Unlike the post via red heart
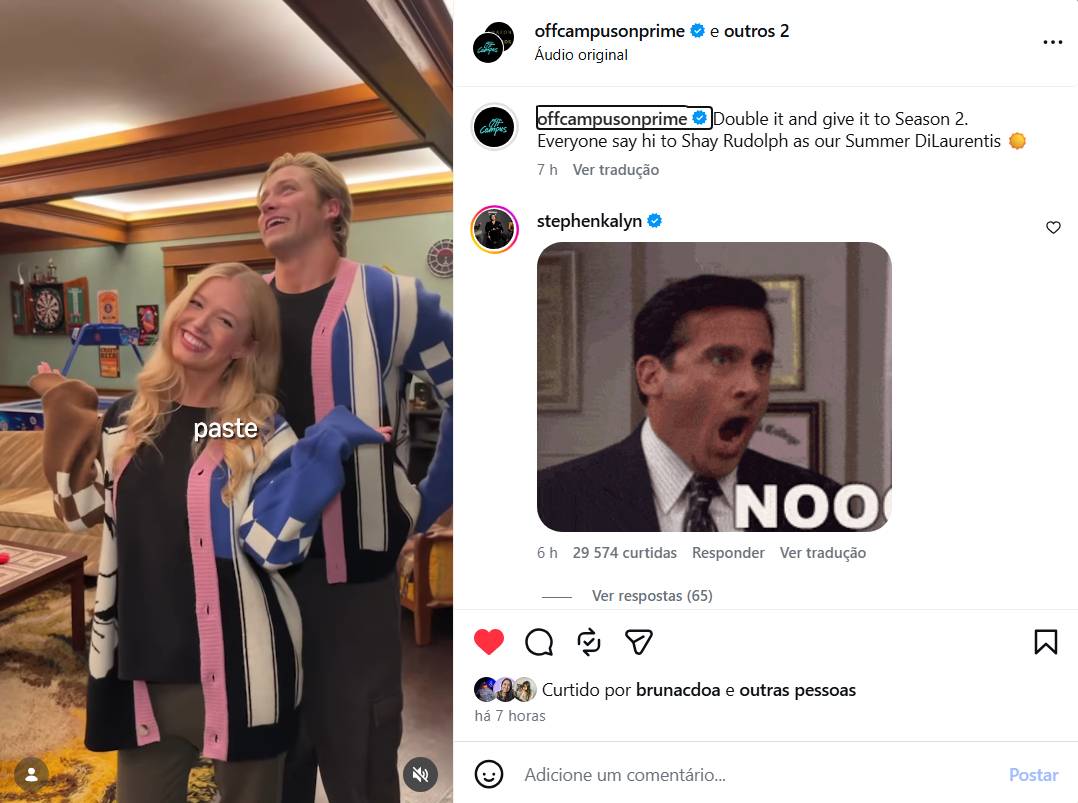This screenshot has width=1078, height=803. [x=489, y=642]
